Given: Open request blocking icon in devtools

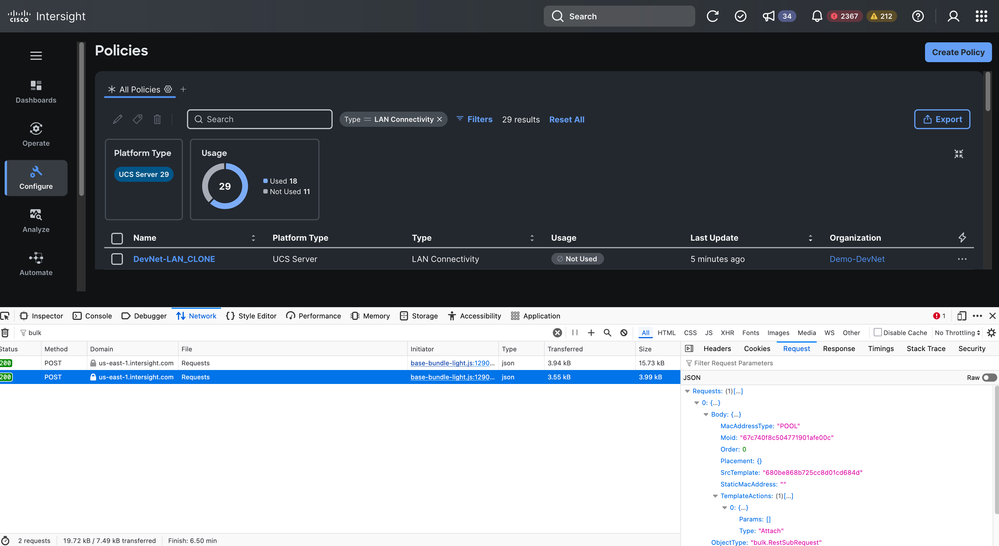Looking at the screenshot, I should point(624,333).
